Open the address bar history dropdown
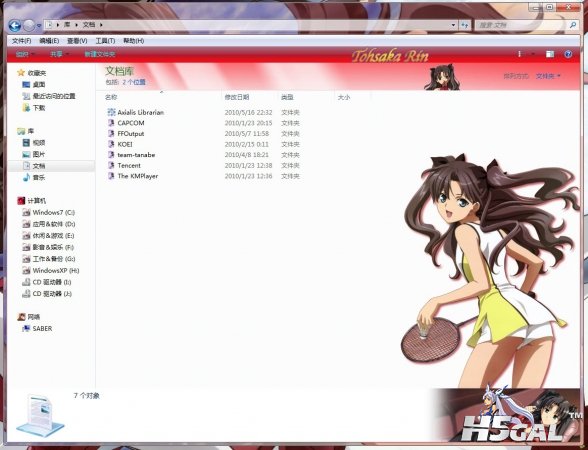 [453, 25]
